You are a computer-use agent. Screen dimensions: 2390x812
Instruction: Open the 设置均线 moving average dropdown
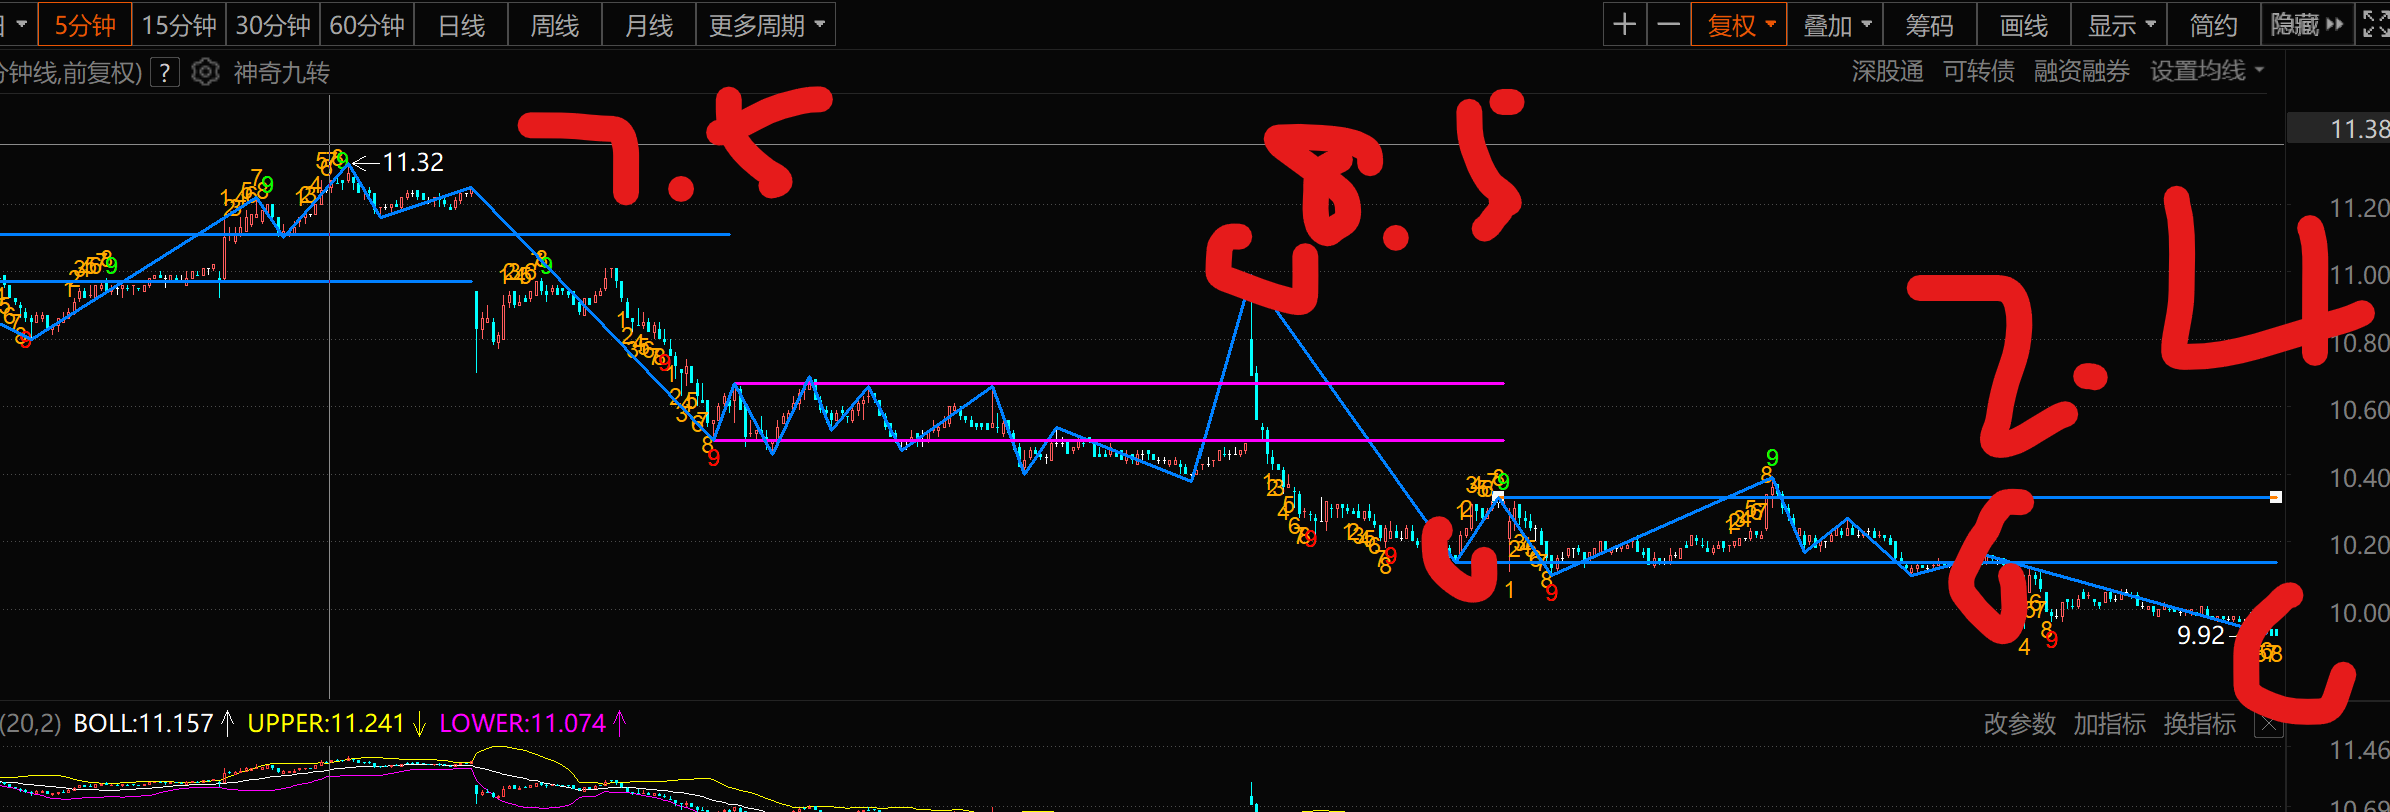pos(2206,71)
